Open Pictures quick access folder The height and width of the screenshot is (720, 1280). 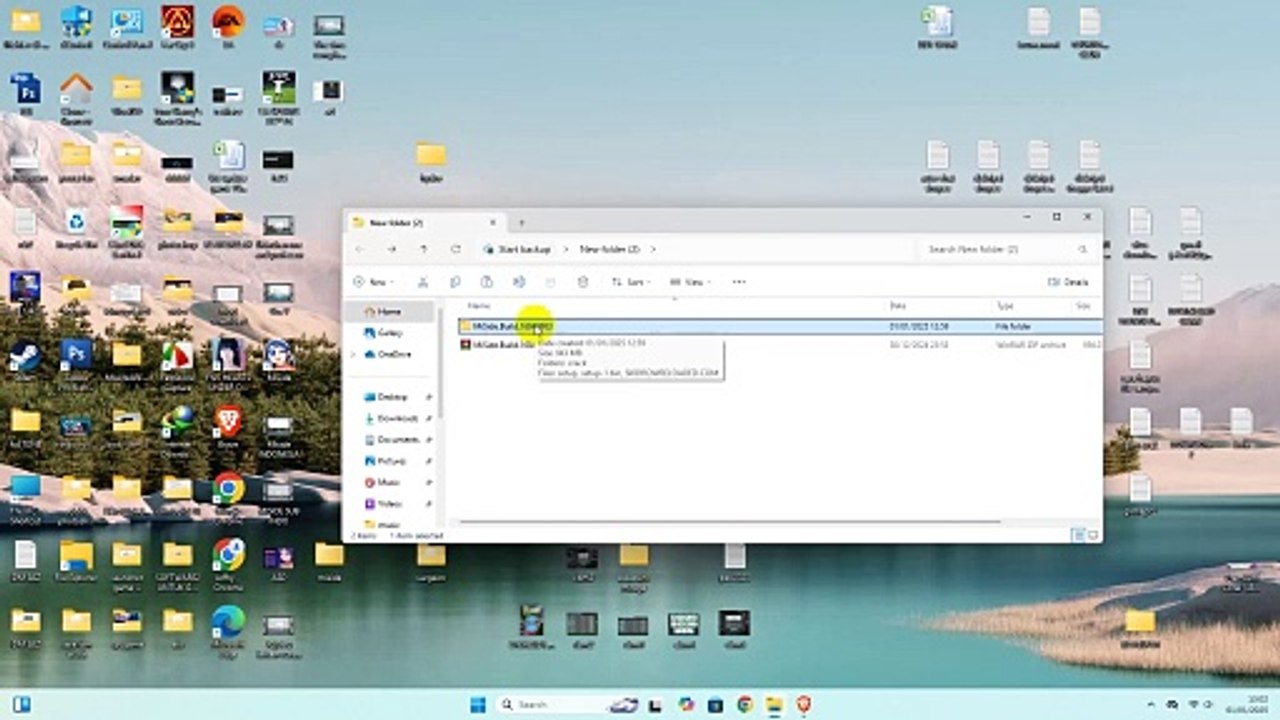(x=392, y=461)
